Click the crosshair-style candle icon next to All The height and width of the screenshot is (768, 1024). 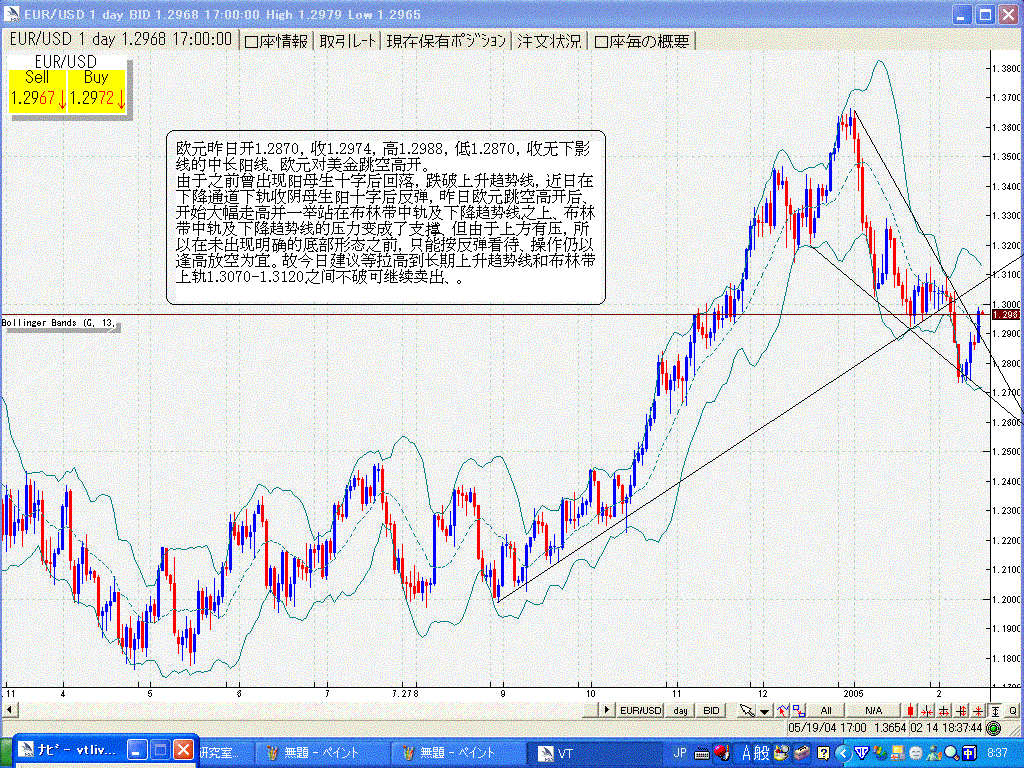click(927, 710)
